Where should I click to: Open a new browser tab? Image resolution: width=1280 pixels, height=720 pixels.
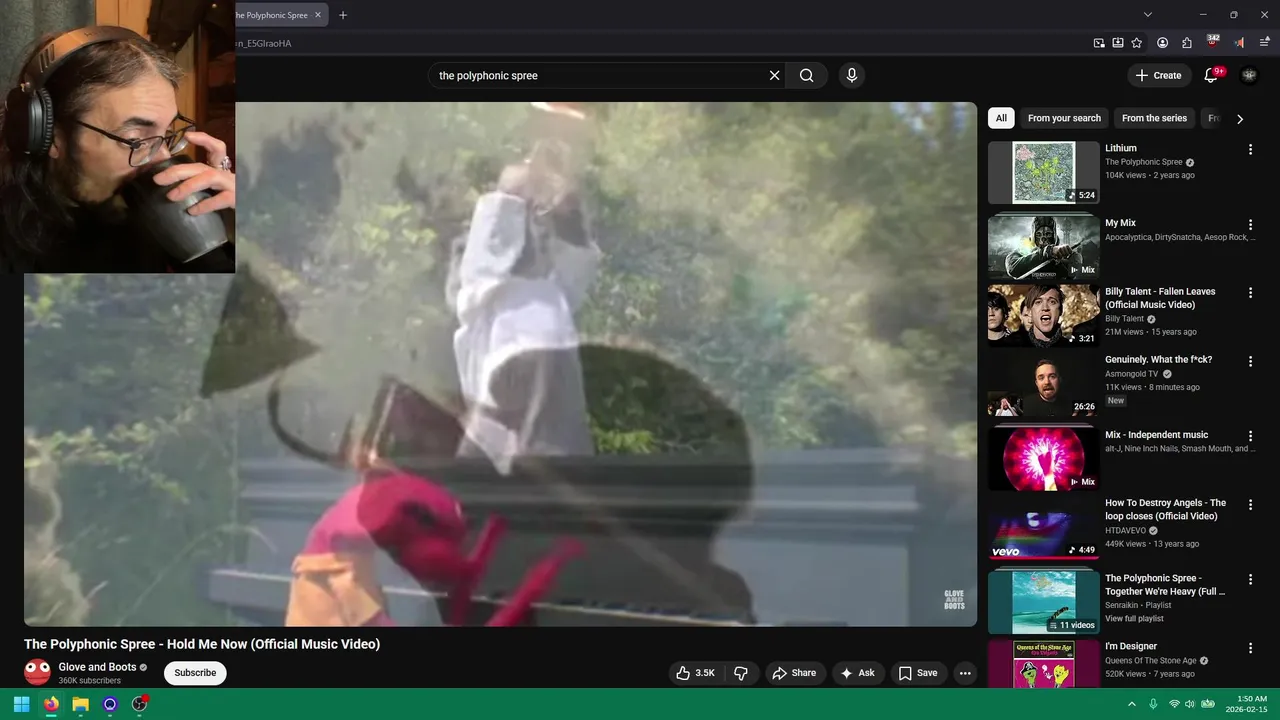343,15
